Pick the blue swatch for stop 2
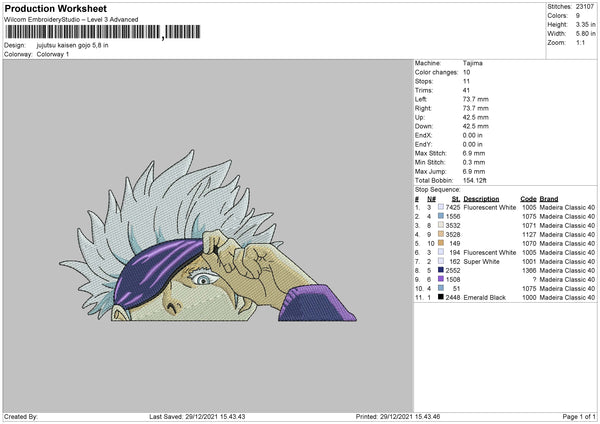 point(441,216)
